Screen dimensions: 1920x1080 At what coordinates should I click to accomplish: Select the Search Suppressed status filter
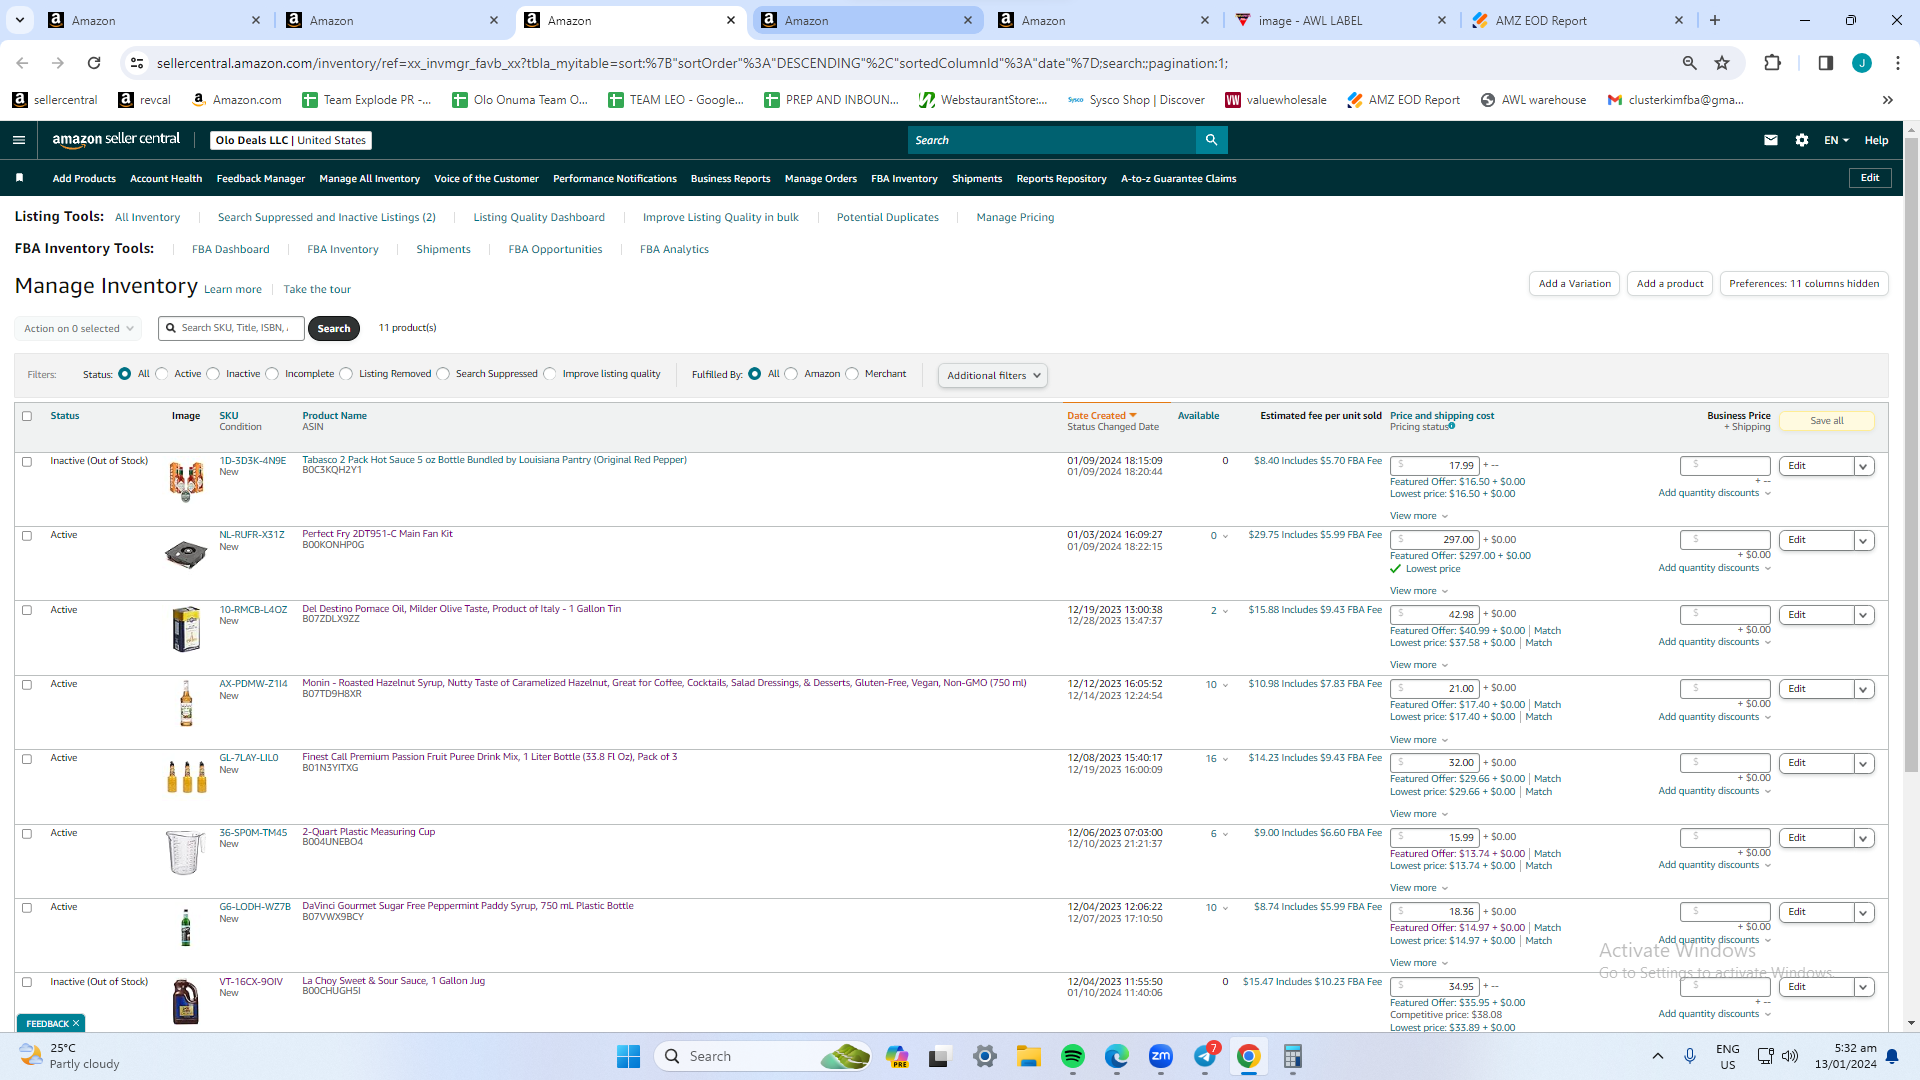point(443,374)
